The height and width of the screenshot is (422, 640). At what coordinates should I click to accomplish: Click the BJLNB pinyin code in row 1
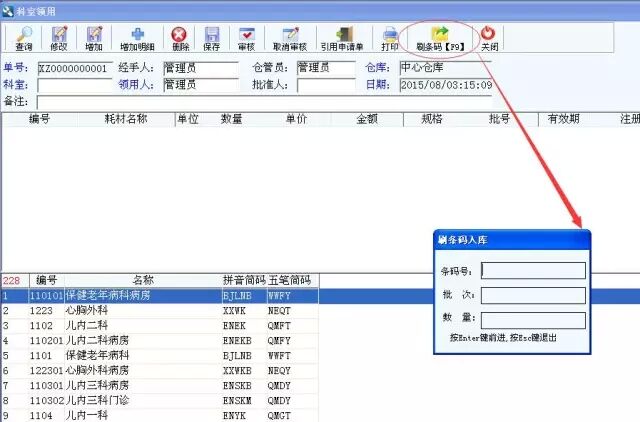pos(237,296)
